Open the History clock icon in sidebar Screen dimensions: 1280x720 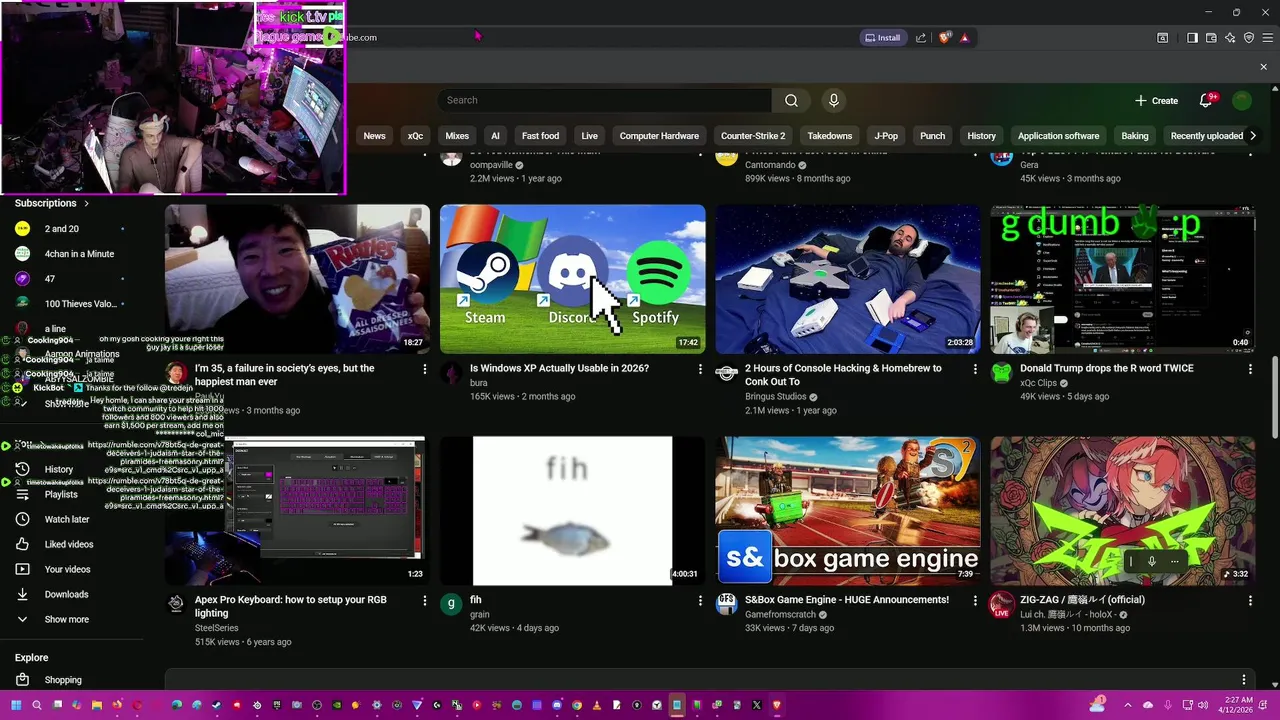click(x=22, y=469)
